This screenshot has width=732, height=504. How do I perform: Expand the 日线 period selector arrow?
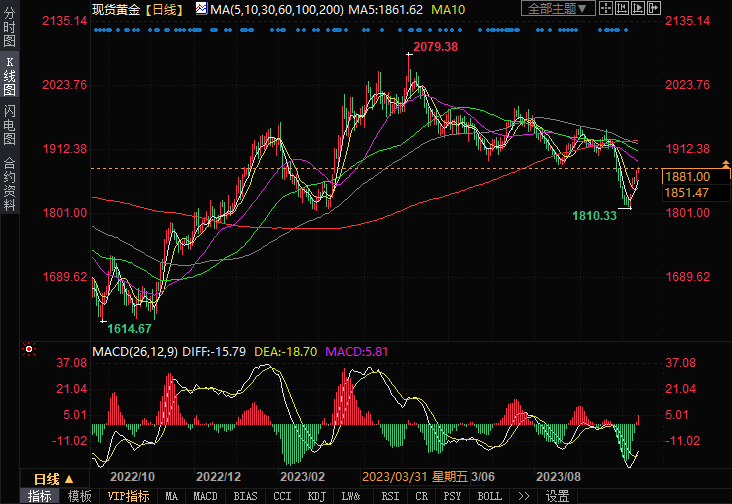point(66,478)
